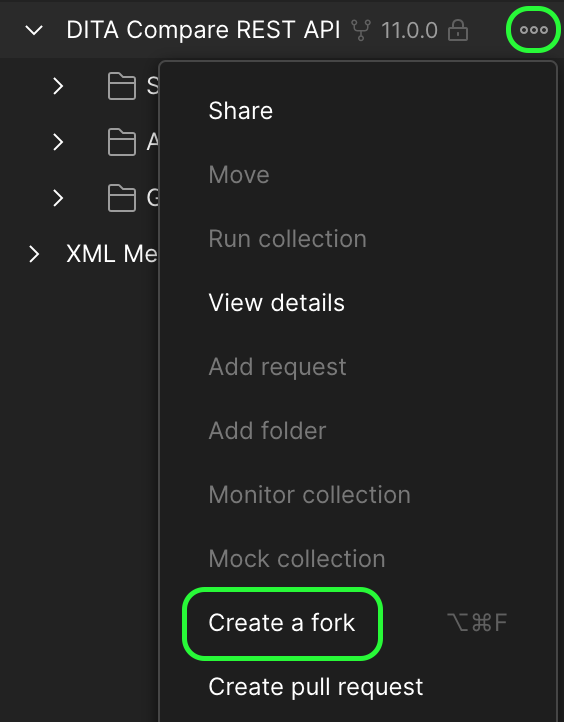Image resolution: width=564 pixels, height=722 pixels.
Task: Expand the first folder chevron
Action: pyautogui.click(x=58, y=86)
